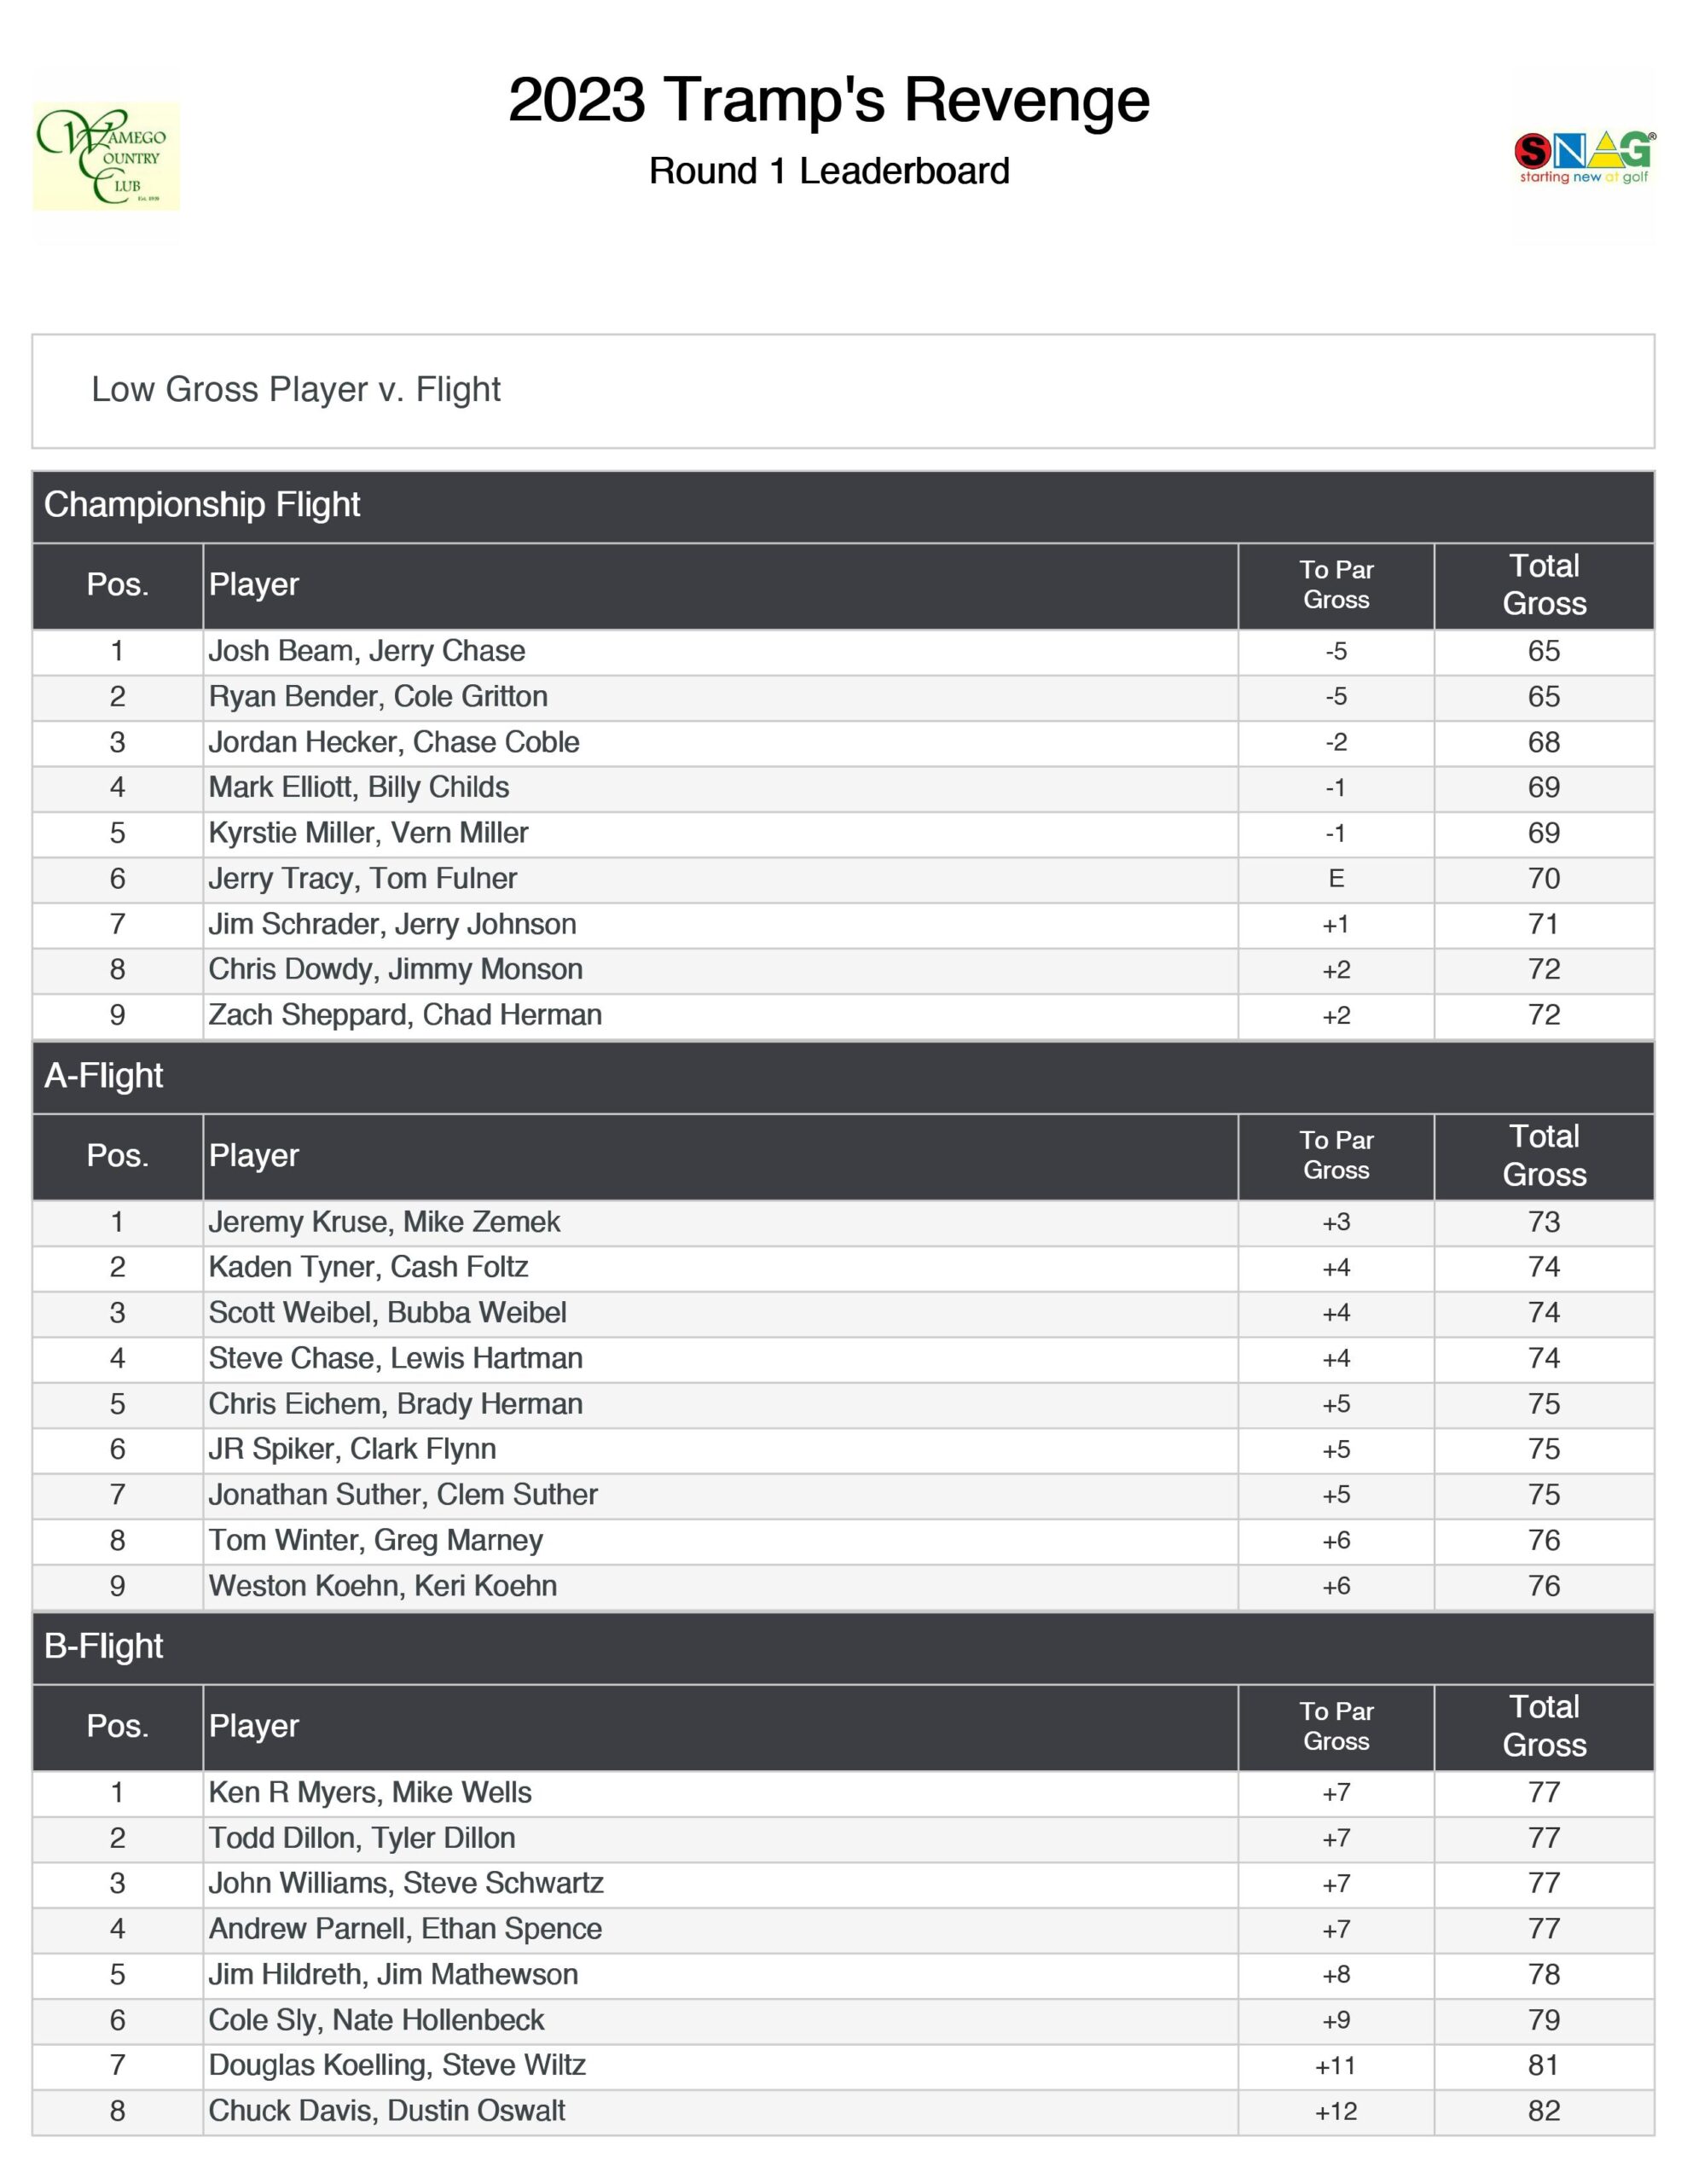Open Weston Koehn, Keri Koehn entry
Viewport: 1687px width, 2184px height.
pos(382,1586)
